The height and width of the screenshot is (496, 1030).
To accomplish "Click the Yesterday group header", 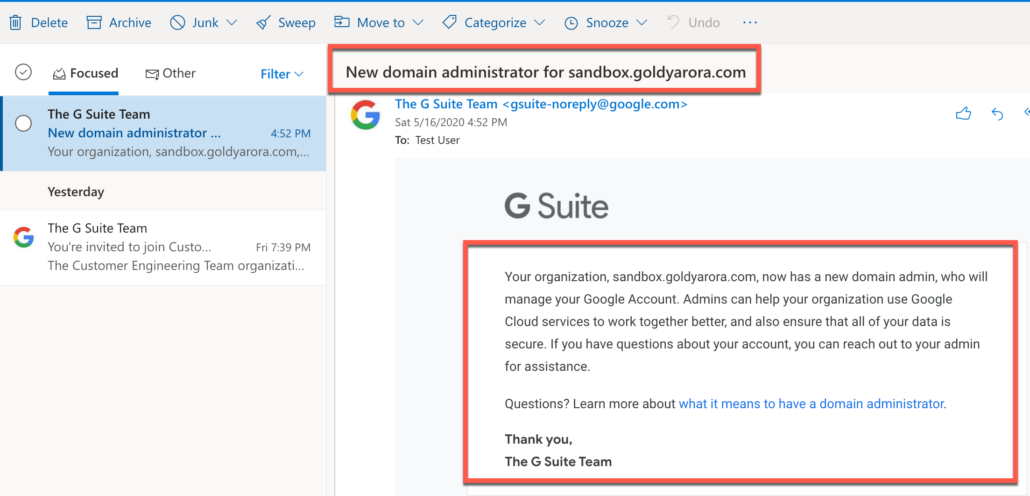I will 76,192.
